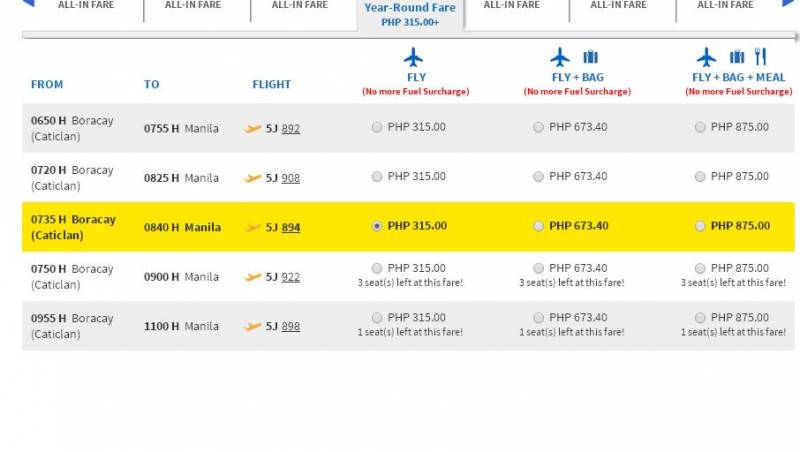
Task: Click flight number 908 link
Action: tap(290, 178)
